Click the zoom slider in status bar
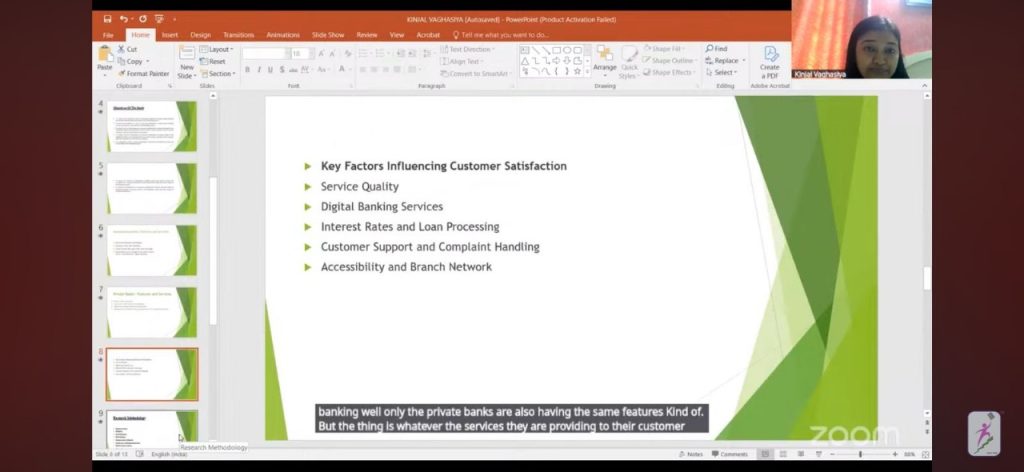Image resolution: width=1024 pixels, height=472 pixels. (x=860, y=454)
